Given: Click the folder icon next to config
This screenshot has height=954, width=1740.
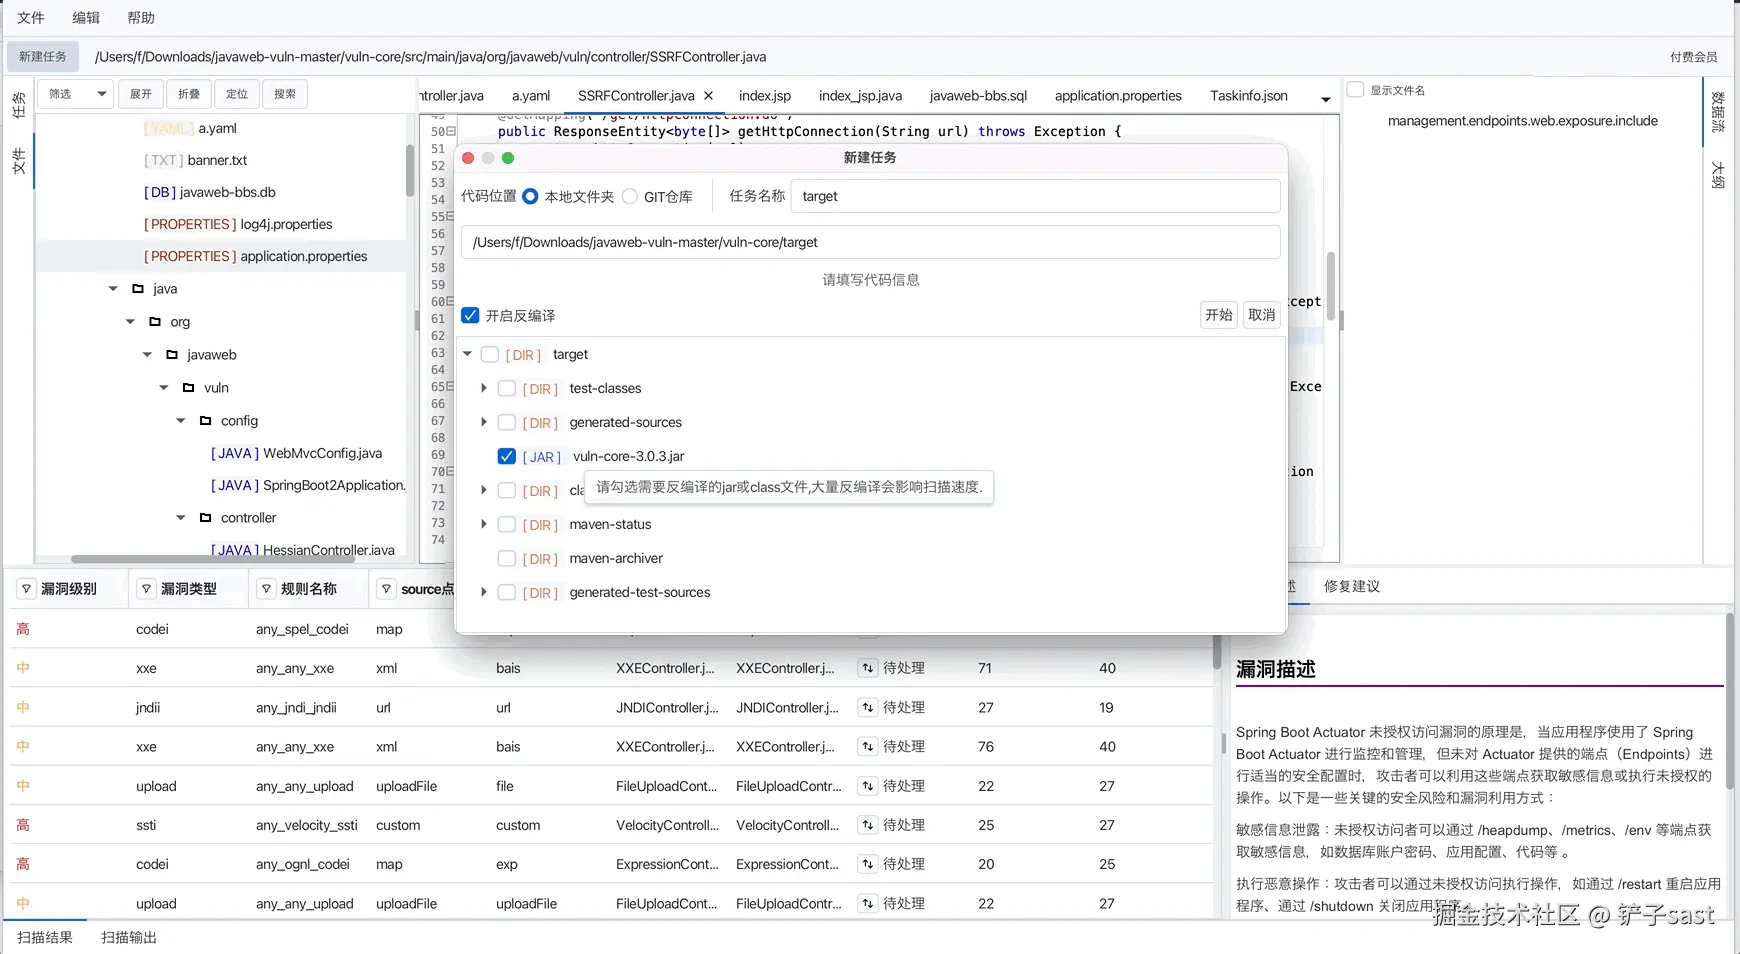Looking at the screenshot, I should (x=206, y=421).
